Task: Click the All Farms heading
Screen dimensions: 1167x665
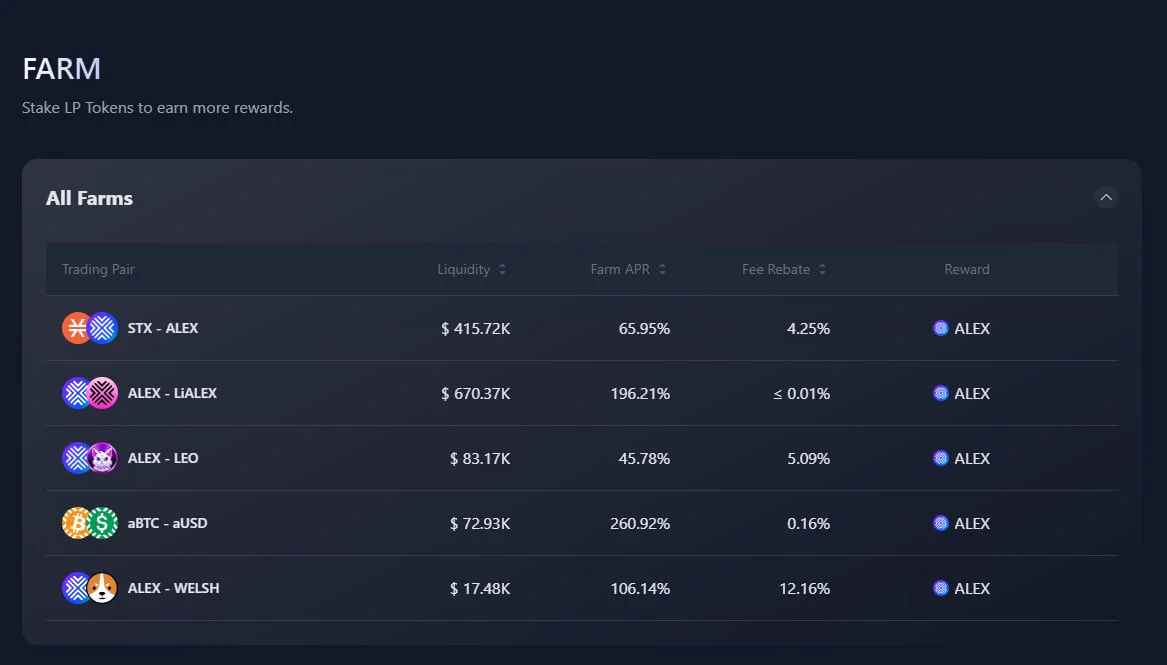Action: [x=89, y=198]
